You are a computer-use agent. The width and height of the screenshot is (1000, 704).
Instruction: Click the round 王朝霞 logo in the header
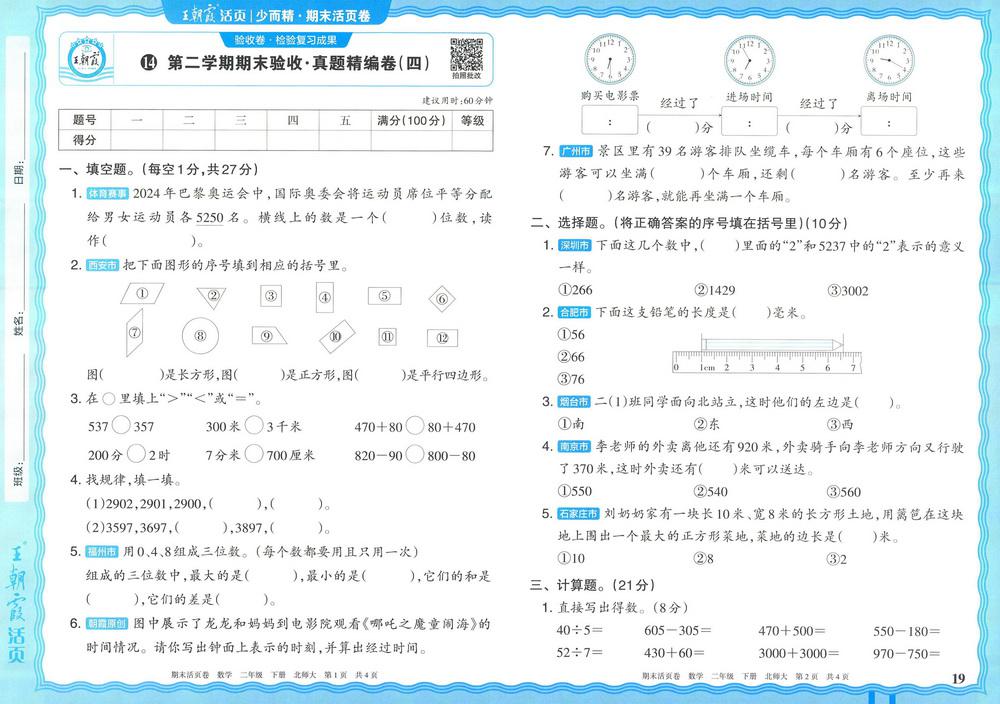(85, 59)
